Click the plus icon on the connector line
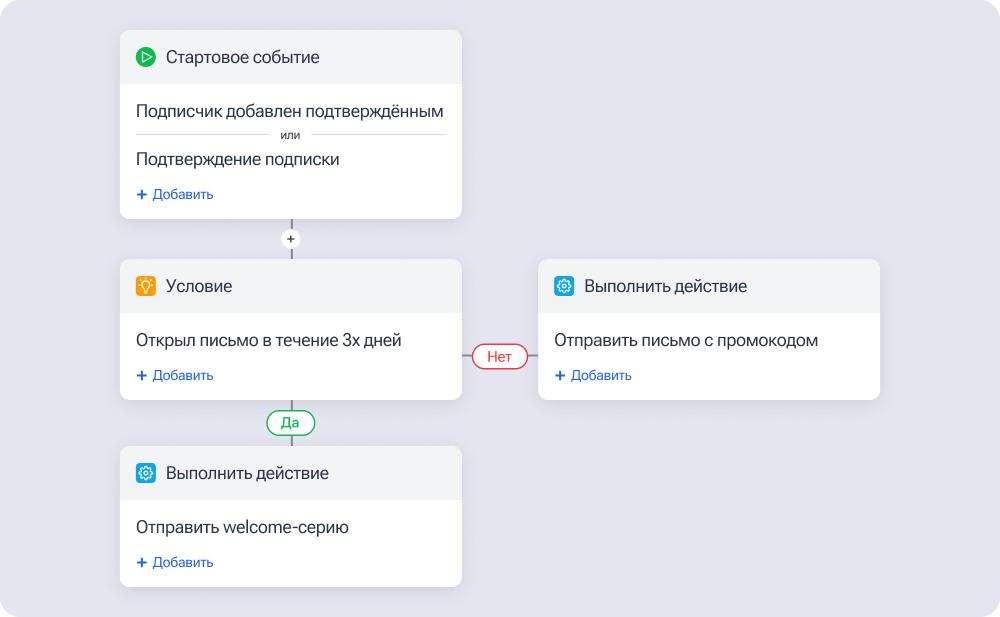Viewport: 1000px width, 617px height. click(291, 238)
